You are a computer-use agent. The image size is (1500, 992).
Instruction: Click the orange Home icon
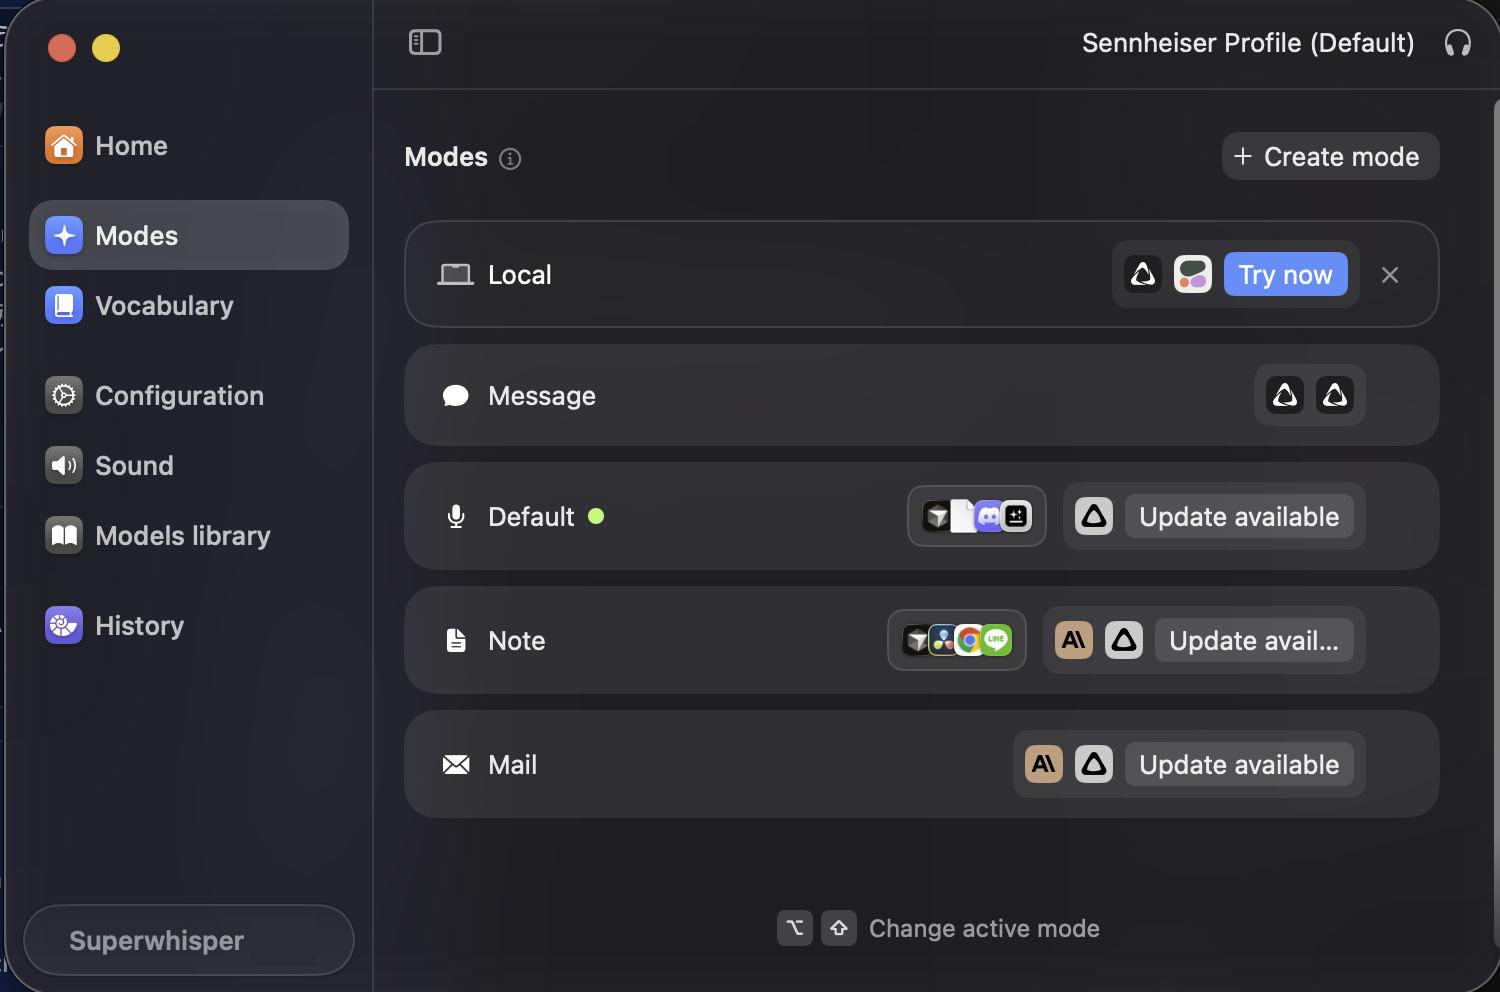[64, 145]
